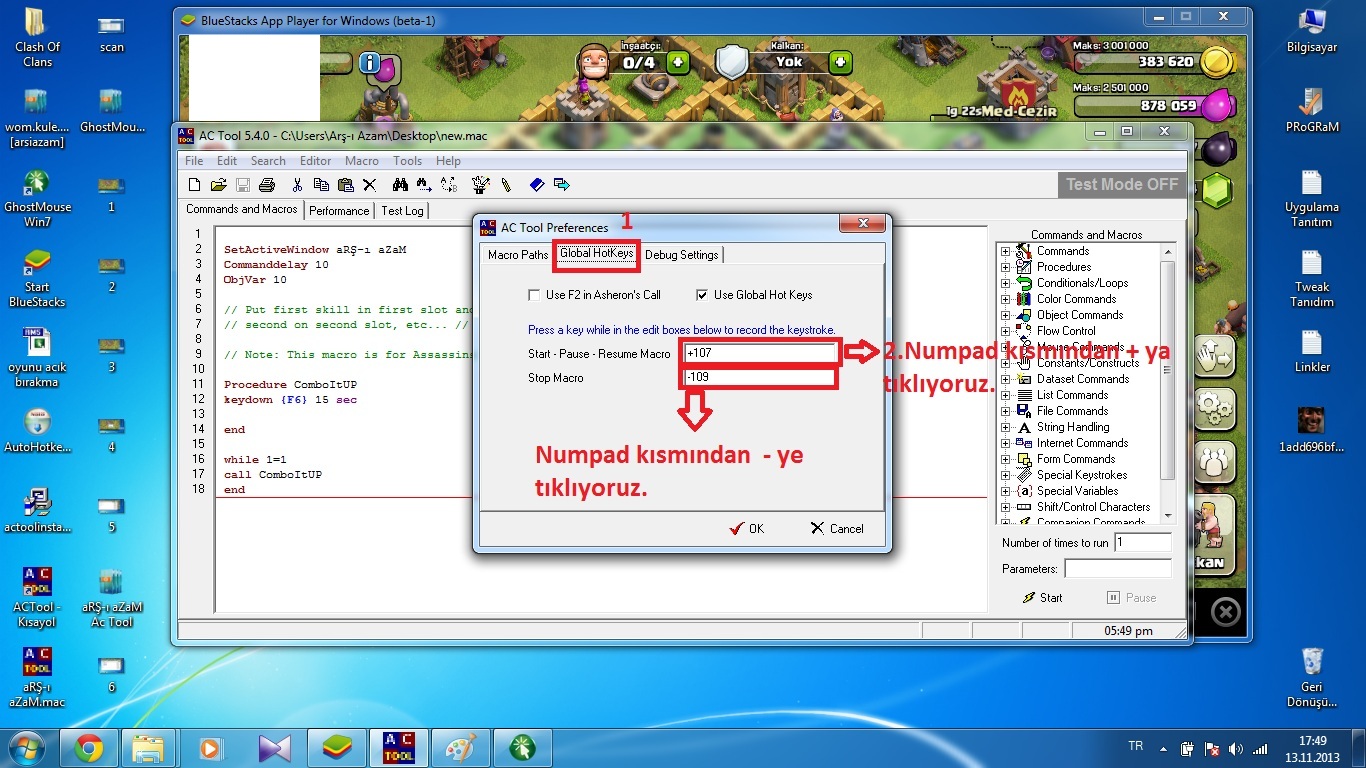Screen dimensions: 1366x768
Task: Click the Parameters input field
Action: pos(1117,568)
